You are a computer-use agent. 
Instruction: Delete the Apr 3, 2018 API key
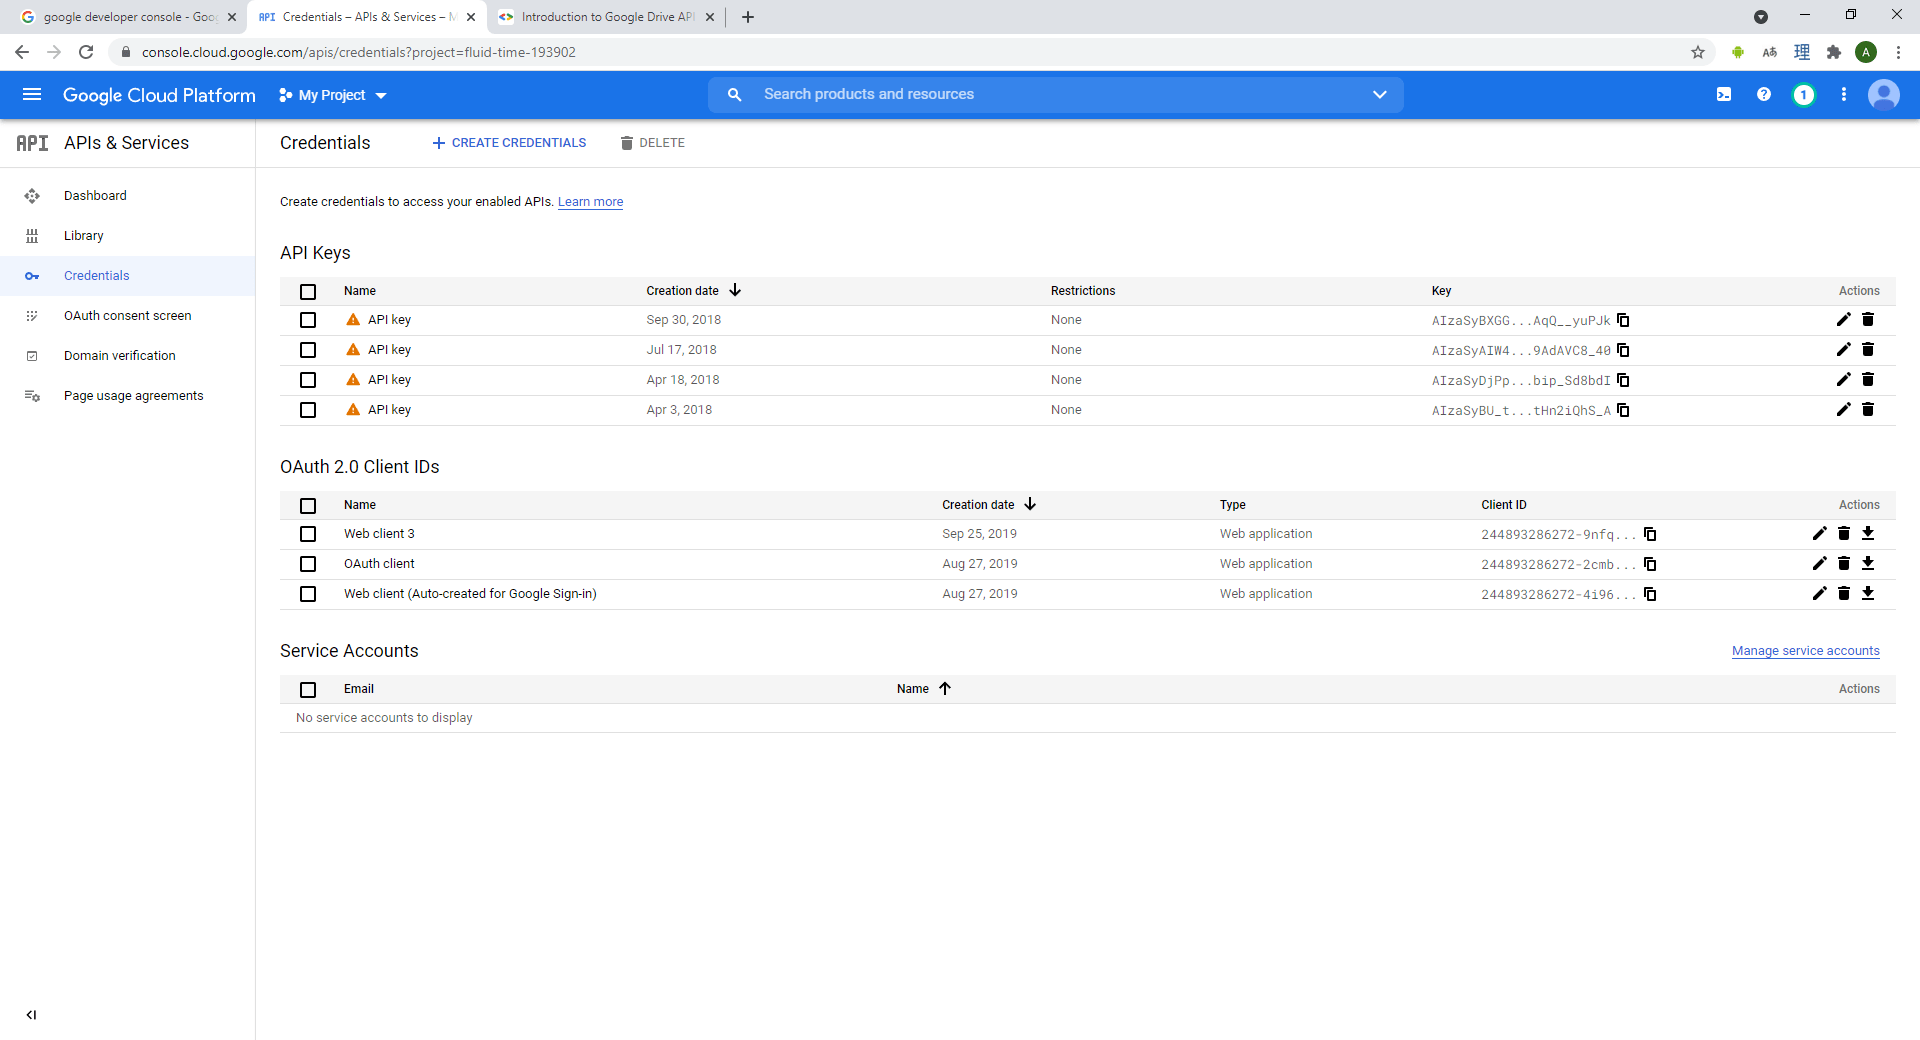pyautogui.click(x=1868, y=409)
